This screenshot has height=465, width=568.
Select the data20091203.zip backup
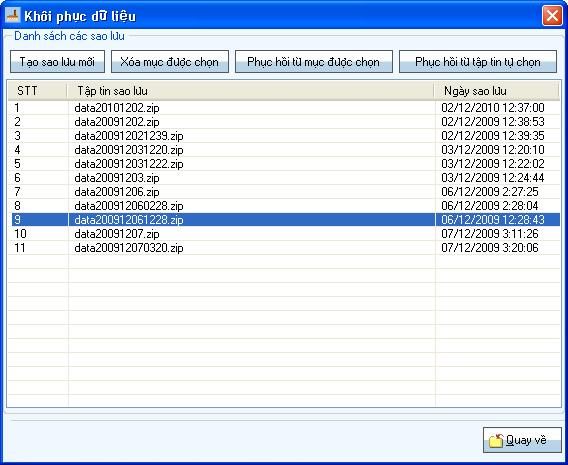[x=284, y=178]
